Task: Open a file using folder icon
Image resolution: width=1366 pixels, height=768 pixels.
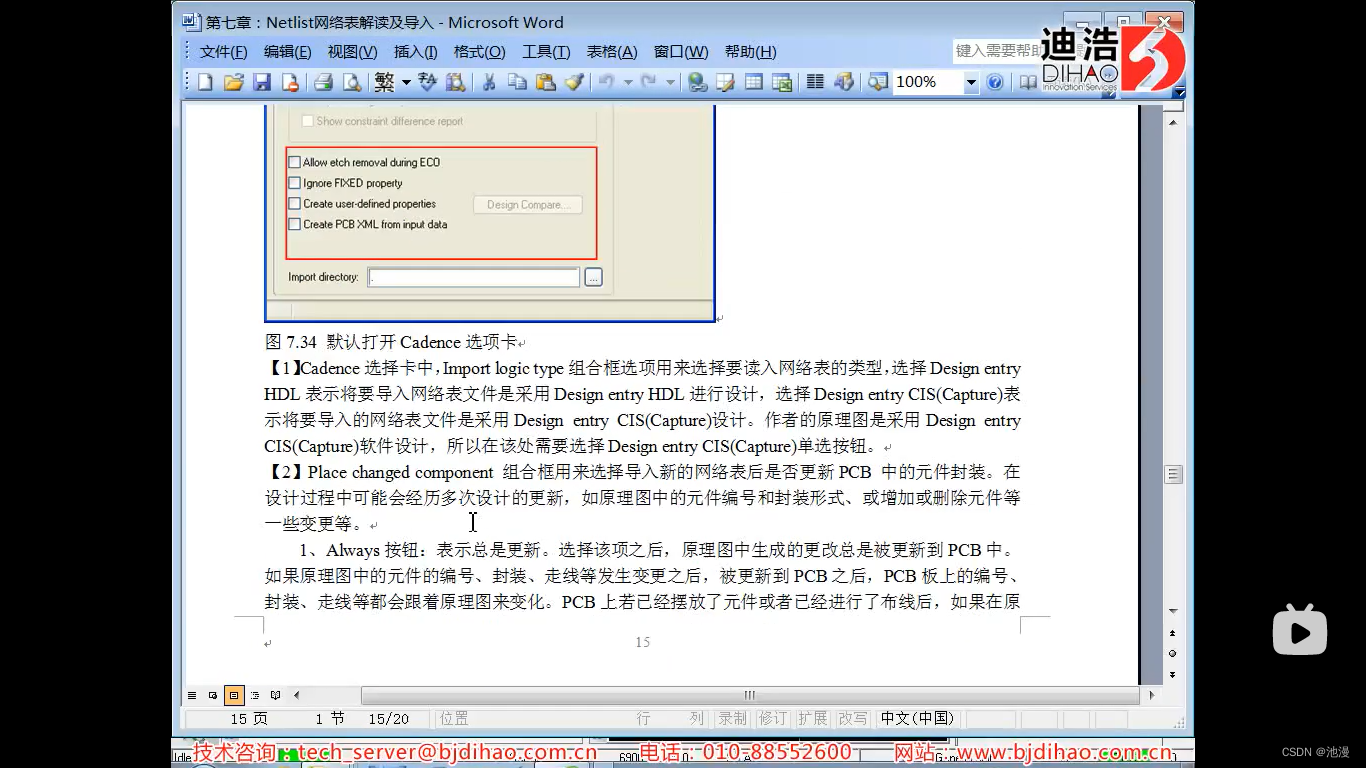Action: coord(233,82)
